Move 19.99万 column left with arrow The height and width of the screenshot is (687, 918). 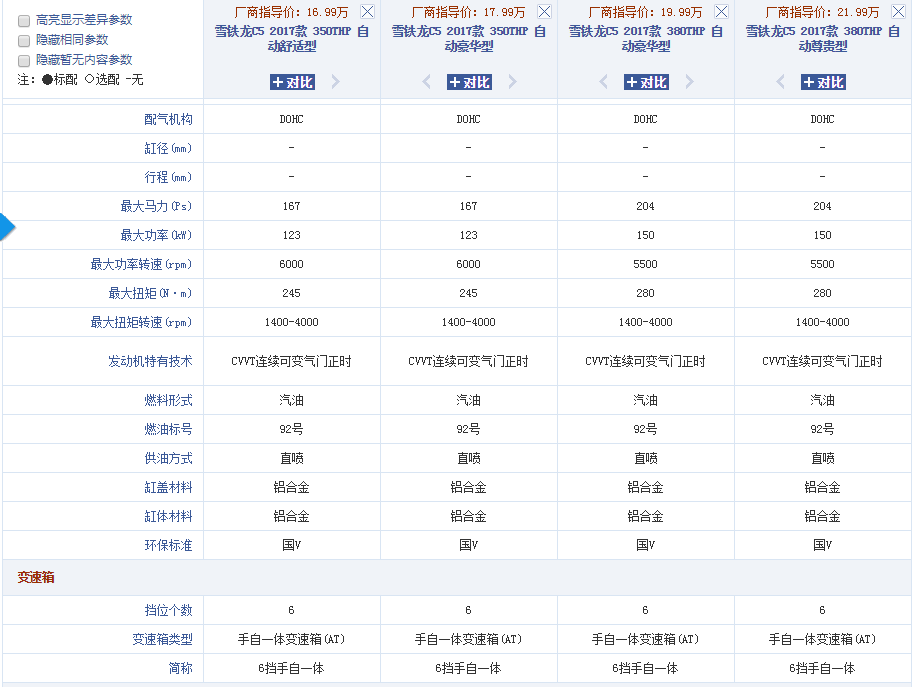[604, 82]
